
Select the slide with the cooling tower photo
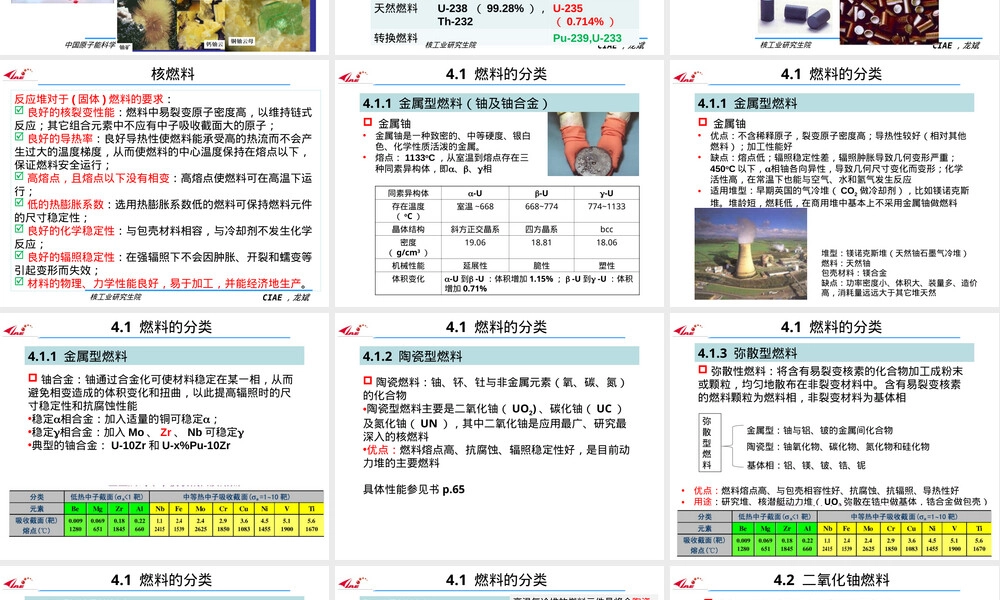click(x=834, y=184)
